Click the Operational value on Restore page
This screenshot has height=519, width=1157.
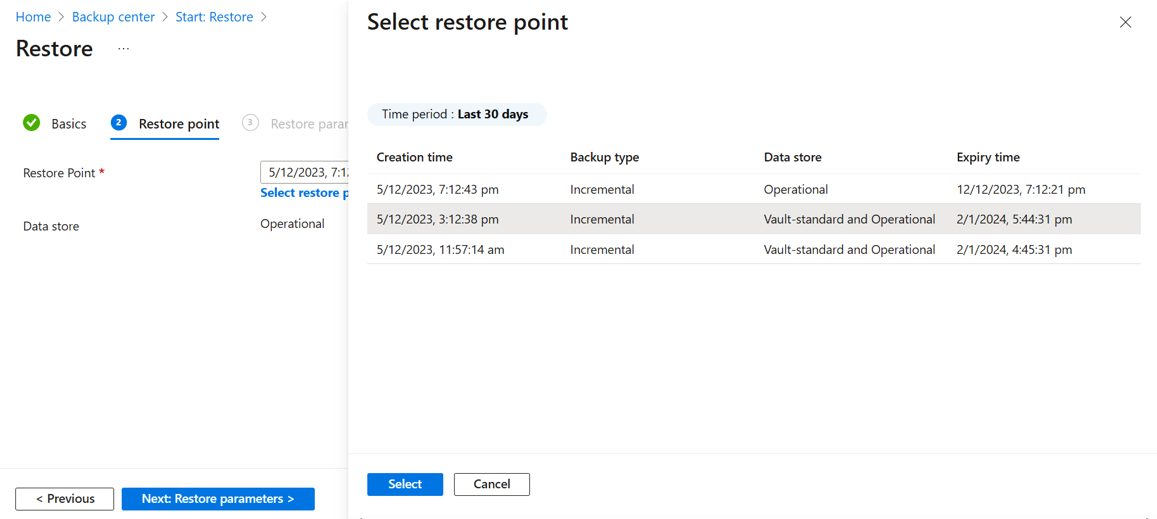click(x=292, y=224)
